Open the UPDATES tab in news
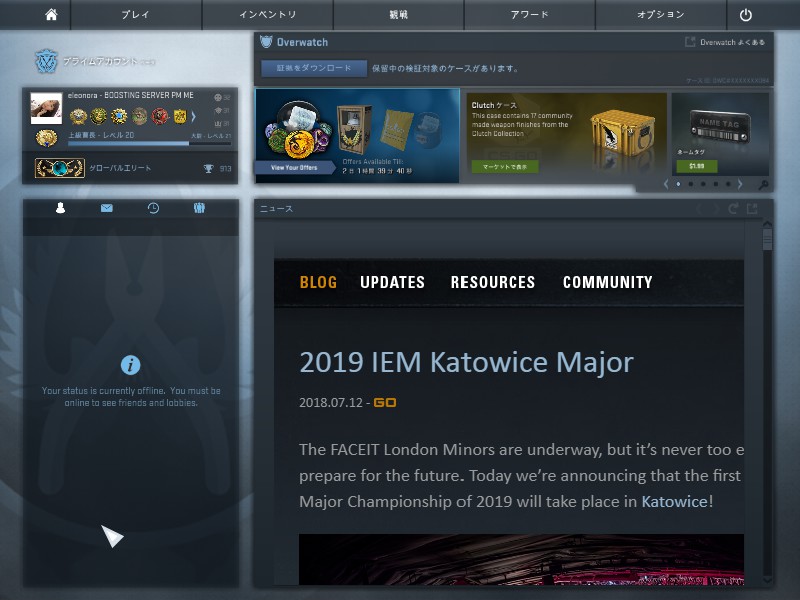The image size is (800, 600). coord(392,282)
